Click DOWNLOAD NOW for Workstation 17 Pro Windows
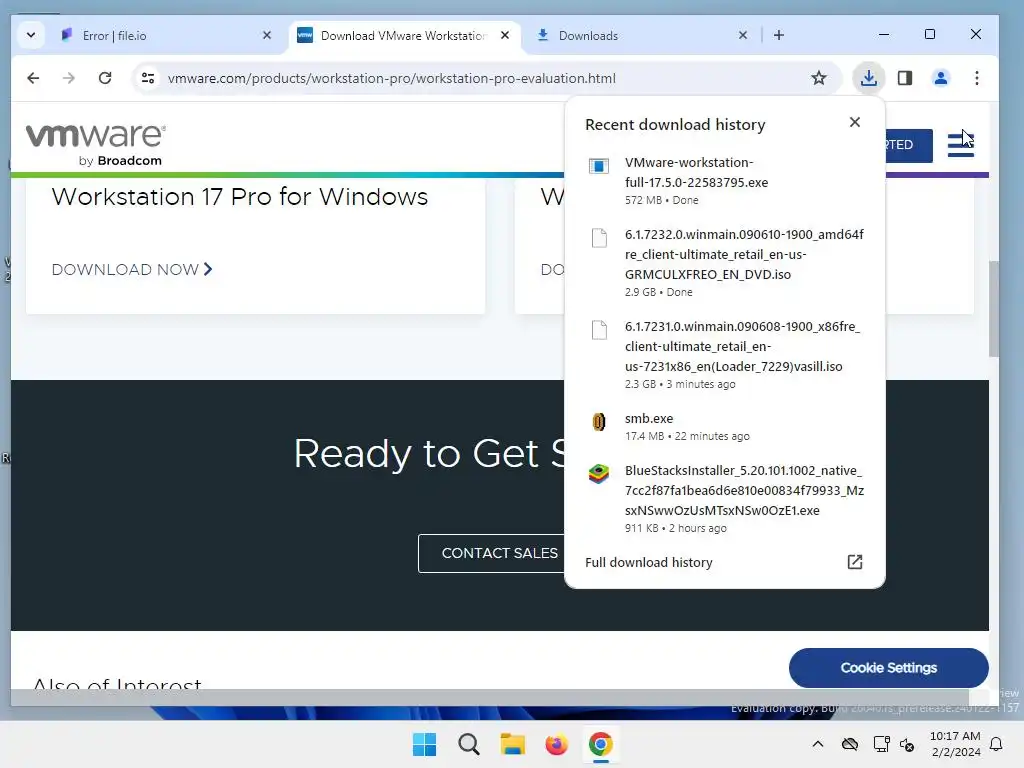The image size is (1024, 768). [x=132, y=270]
